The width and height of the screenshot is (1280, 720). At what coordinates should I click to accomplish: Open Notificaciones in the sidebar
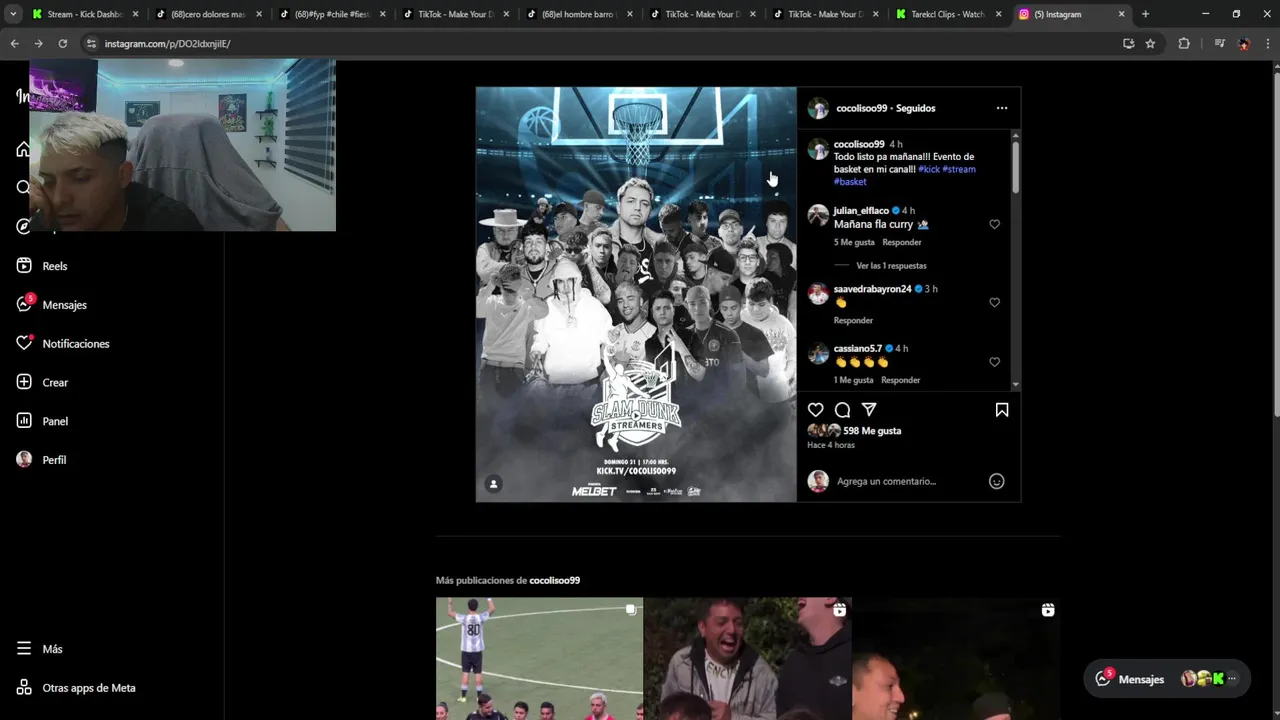pyautogui.click(x=62, y=343)
